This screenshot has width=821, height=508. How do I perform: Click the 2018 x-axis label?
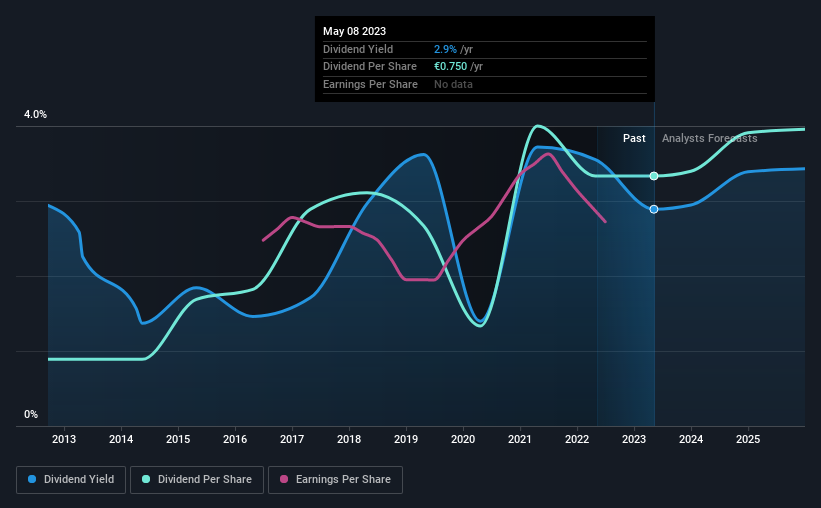349,439
